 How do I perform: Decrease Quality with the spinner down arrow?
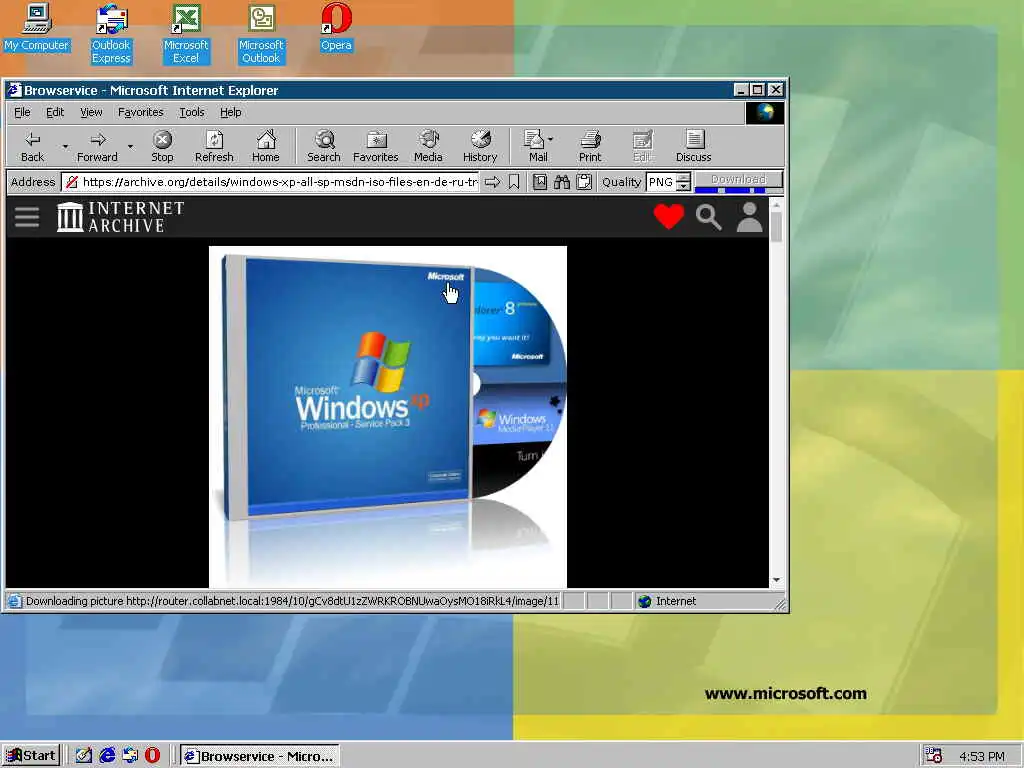pos(684,187)
